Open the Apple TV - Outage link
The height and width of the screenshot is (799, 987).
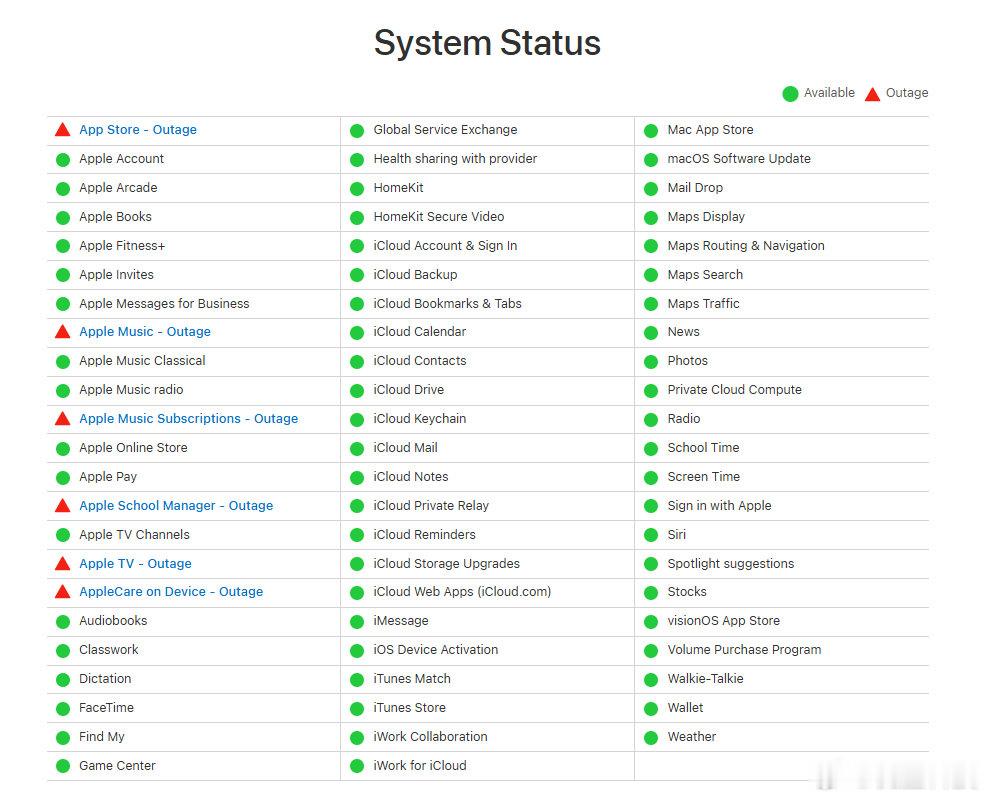tap(135, 564)
